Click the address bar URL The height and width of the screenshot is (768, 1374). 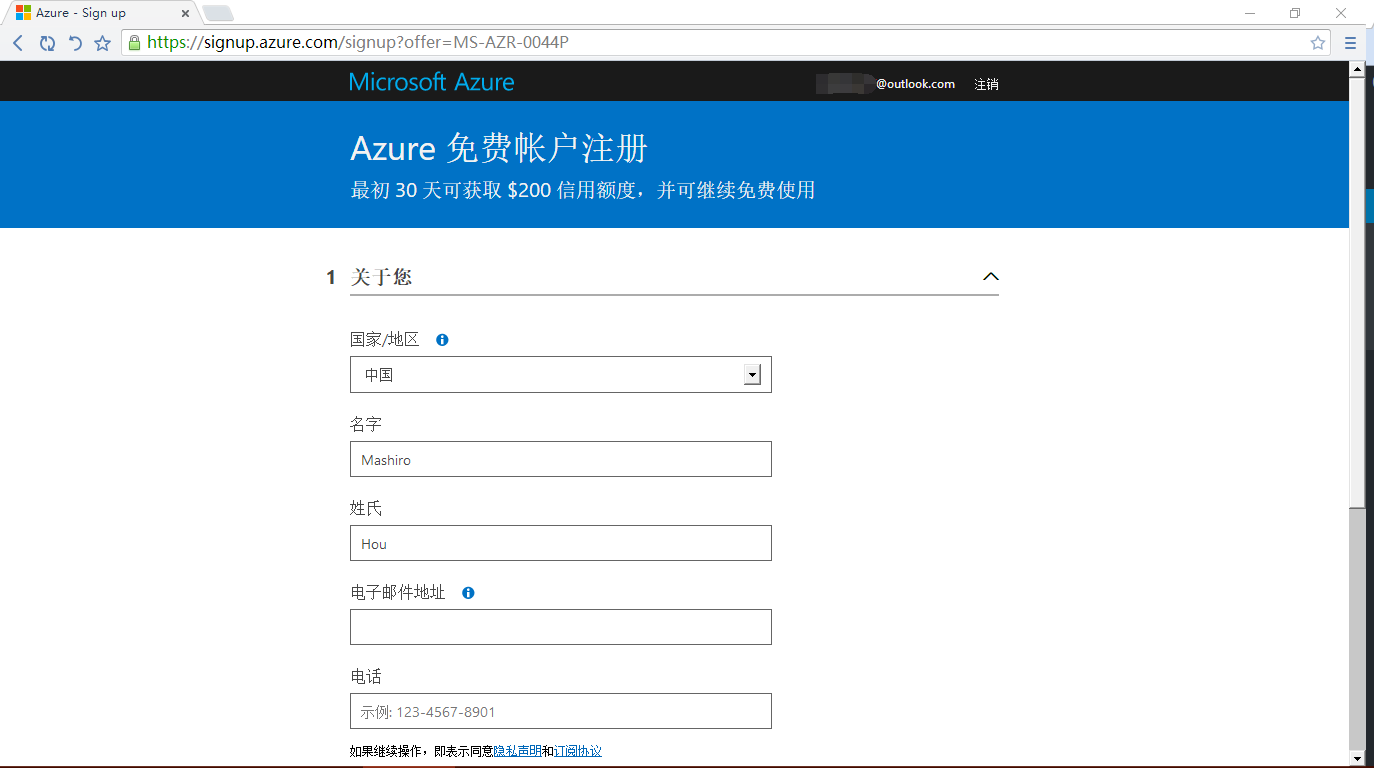click(x=358, y=43)
